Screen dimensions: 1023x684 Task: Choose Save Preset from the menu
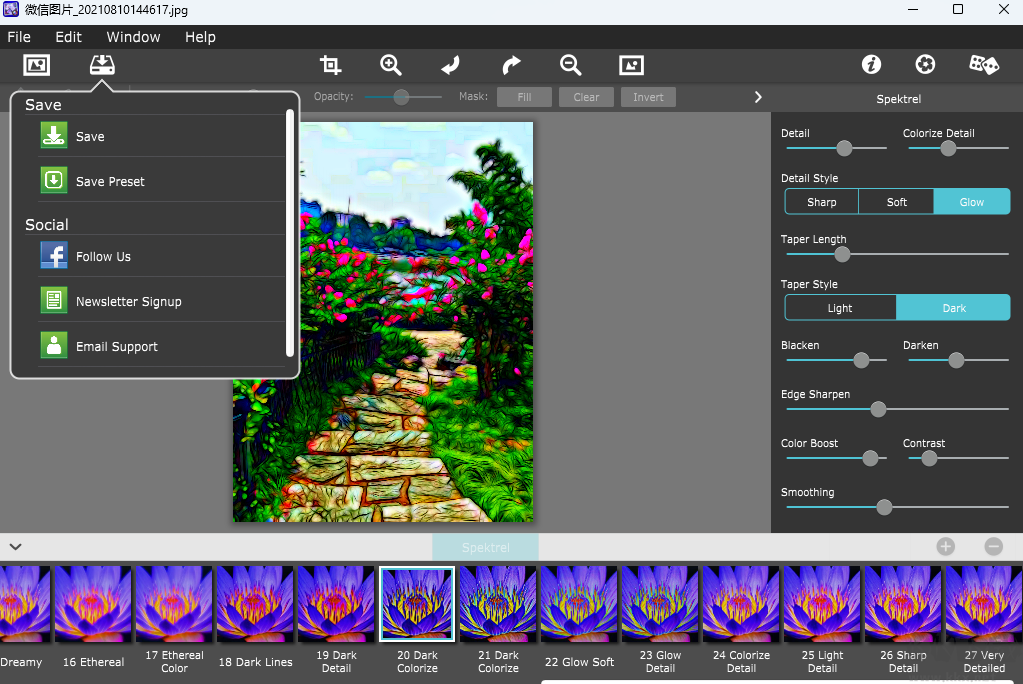click(x=110, y=181)
